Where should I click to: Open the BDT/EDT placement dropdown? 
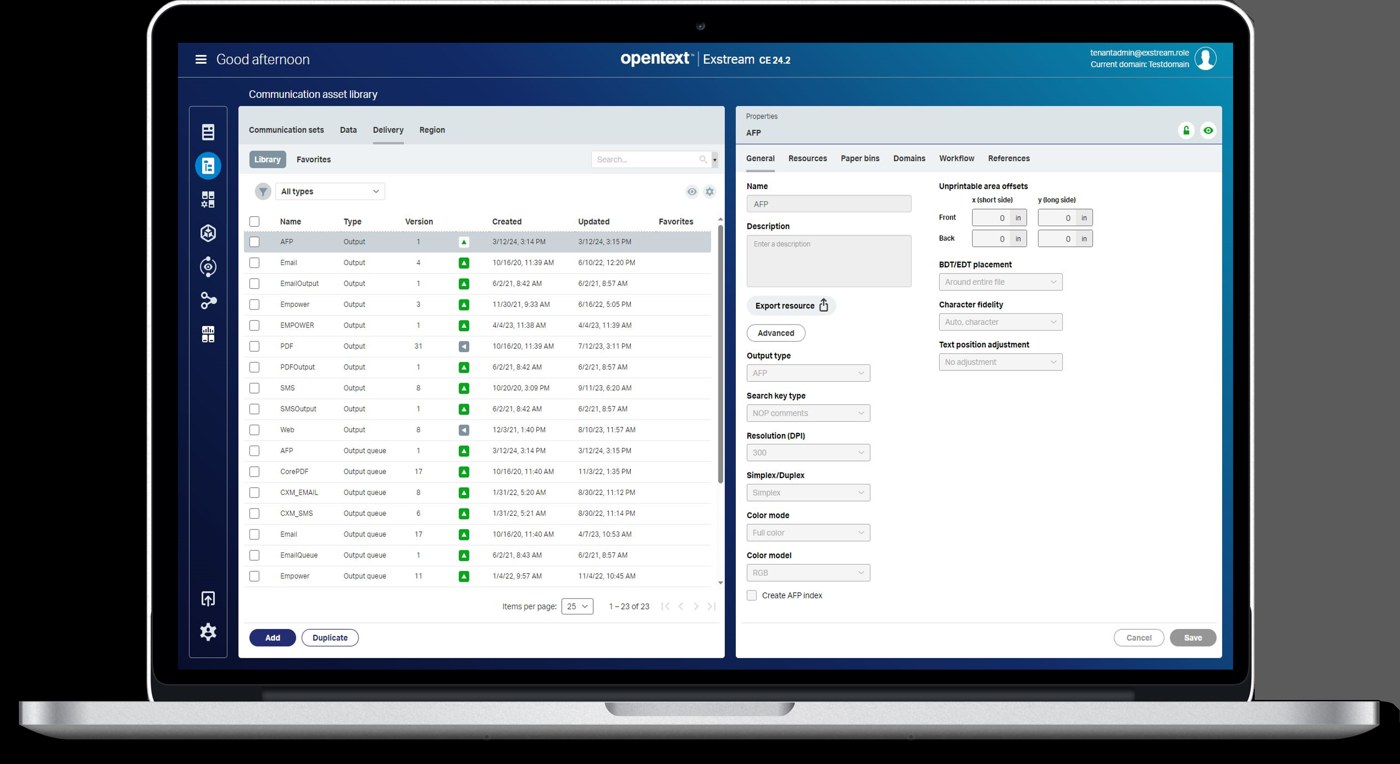pyautogui.click(x=1000, y=282)
